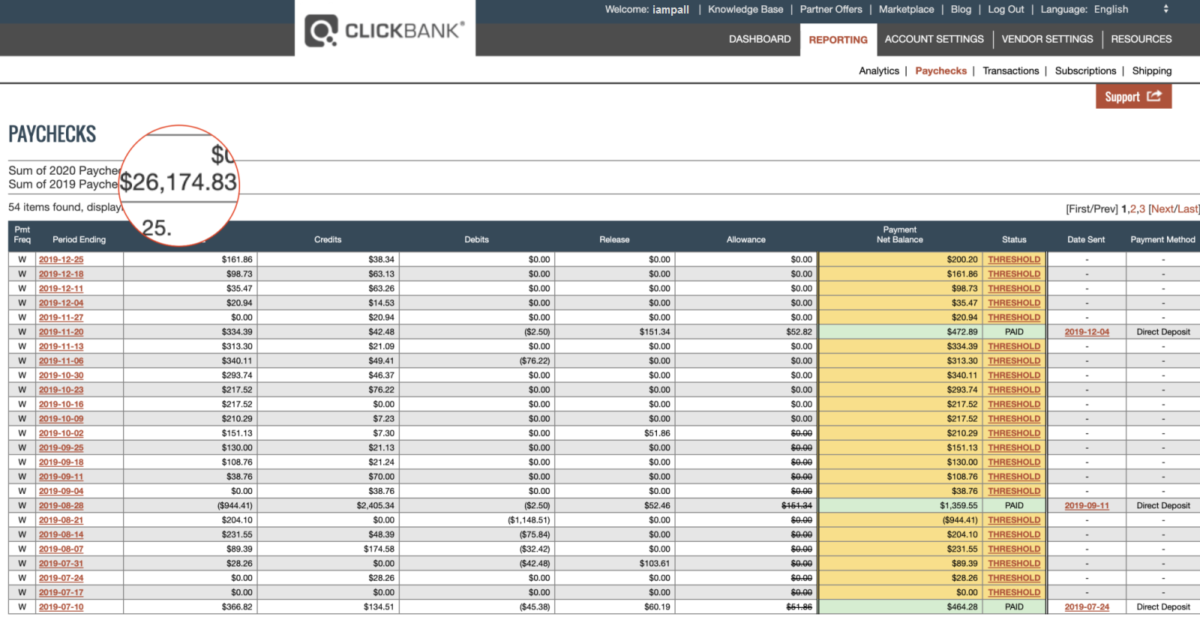Open period ending 2019-10-30
Image resolution: width=1200 pixels, height=617 pixels.
[x=61, y=375]
